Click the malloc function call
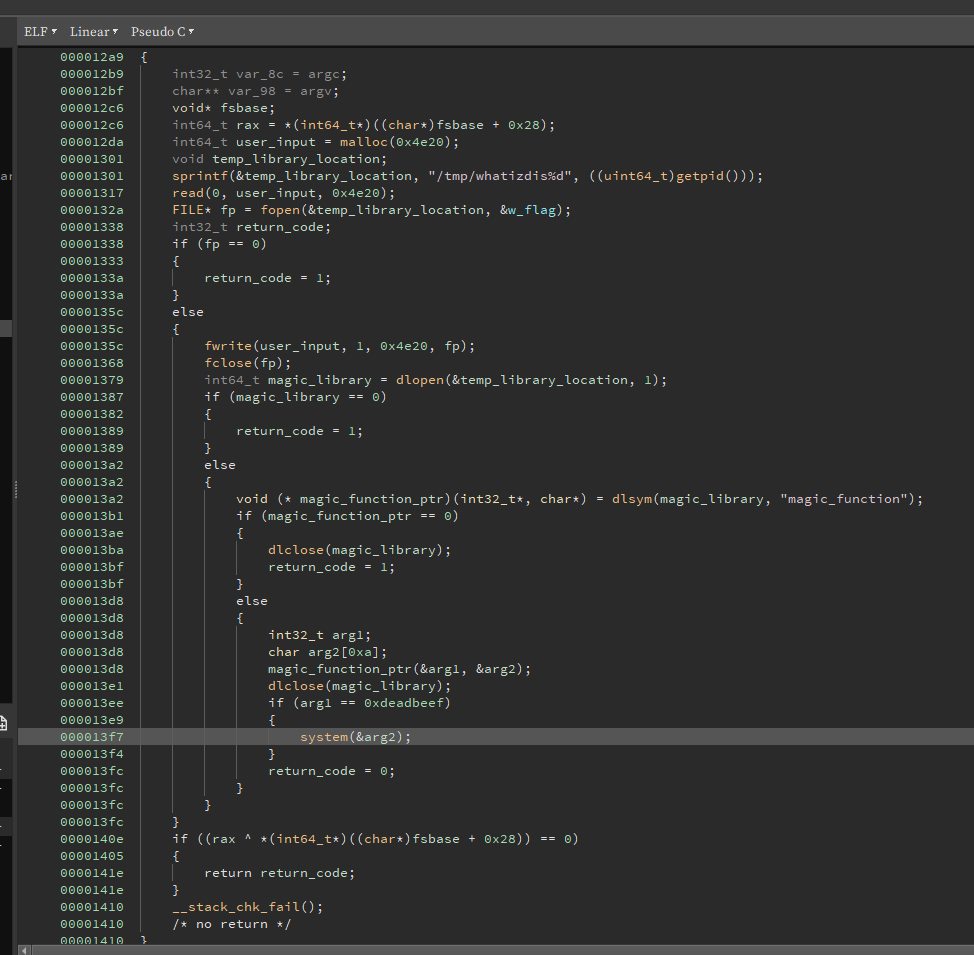Viewport: 974px width, 955px height. pos(364,142)
